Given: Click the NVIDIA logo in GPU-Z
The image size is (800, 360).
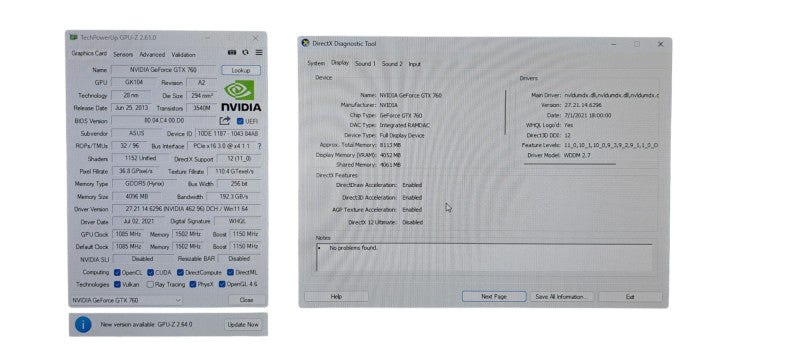Looking at the screenshot, I should click(241, 96).
